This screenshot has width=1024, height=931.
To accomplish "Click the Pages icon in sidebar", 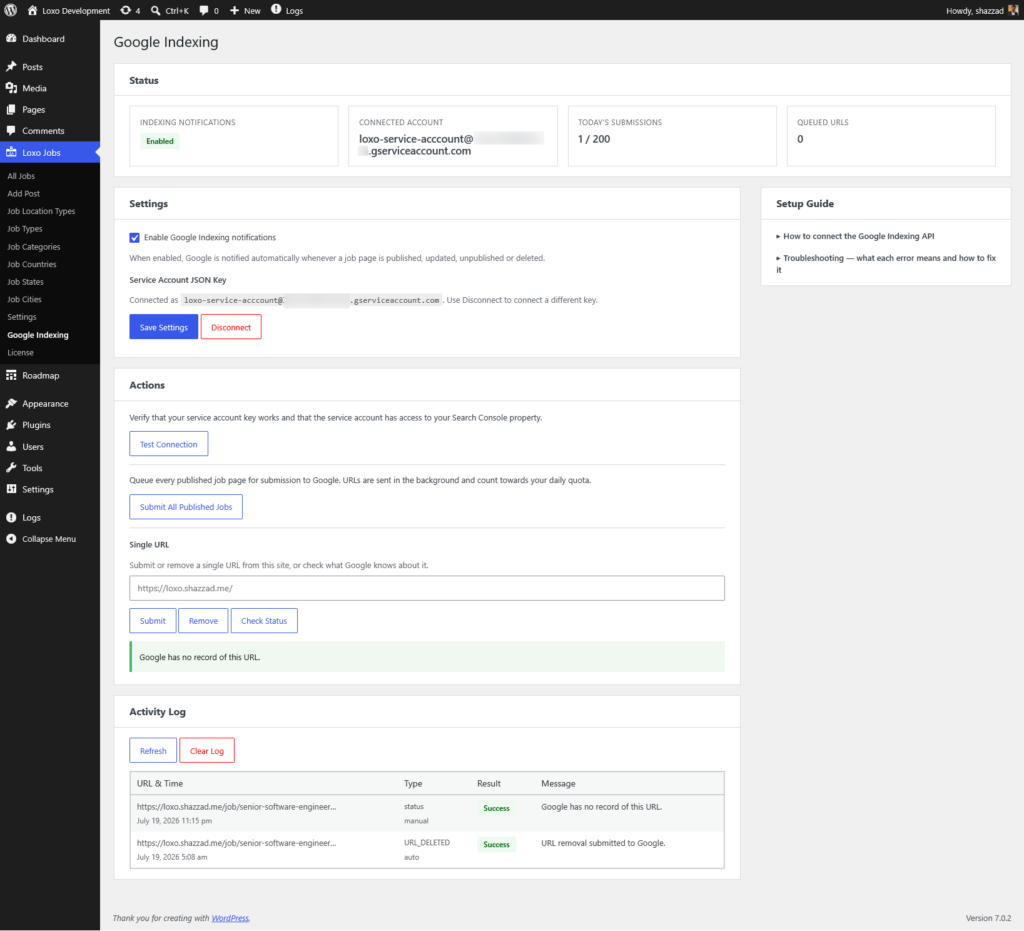I will pyautogui.click(x=11, y=110).
